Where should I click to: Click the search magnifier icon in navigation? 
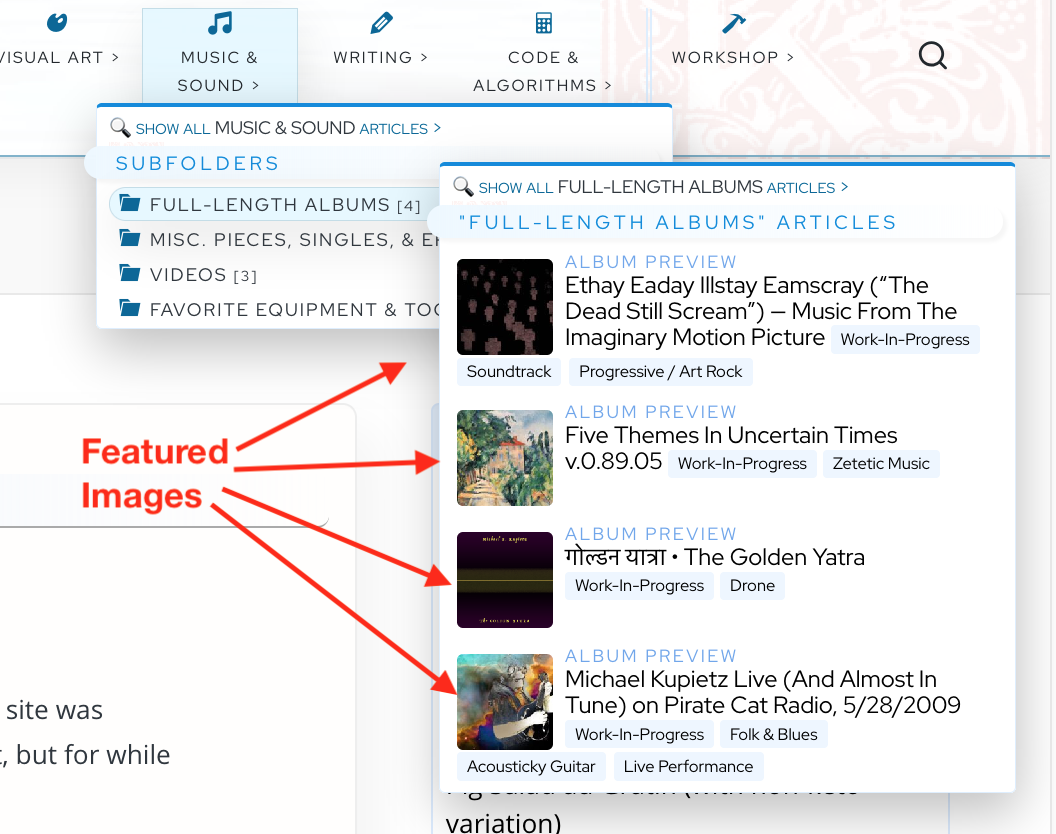click(932, 56)
